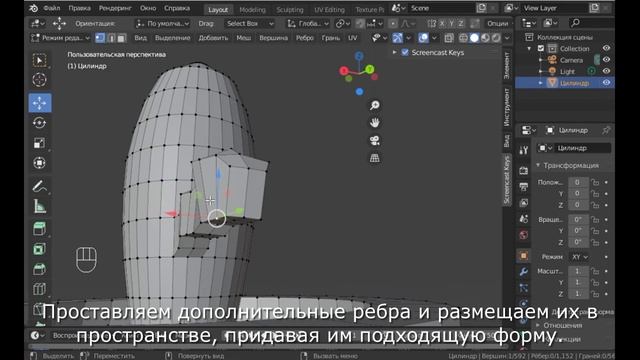Screen dimensions: 640x360
Task: Toggle proportional editing button
Action: (393, 24)
